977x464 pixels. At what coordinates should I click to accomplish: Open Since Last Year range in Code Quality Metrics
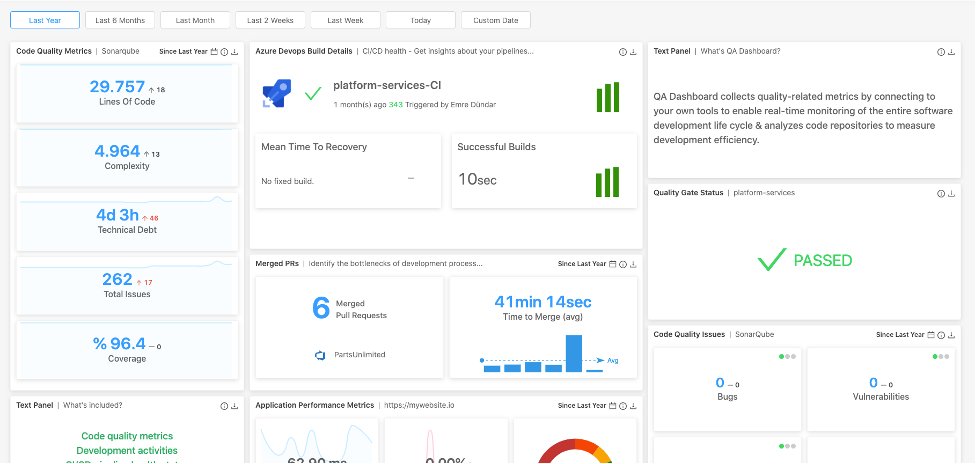tap(183, 52)
